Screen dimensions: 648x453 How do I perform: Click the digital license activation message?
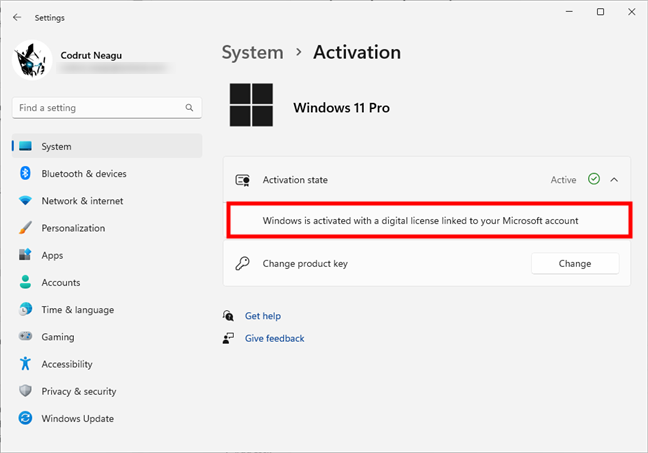coord(420,221)
